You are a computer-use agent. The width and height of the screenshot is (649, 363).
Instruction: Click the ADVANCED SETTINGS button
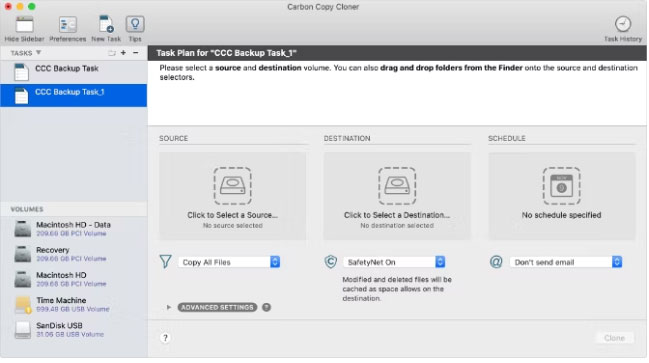(217, 307)
